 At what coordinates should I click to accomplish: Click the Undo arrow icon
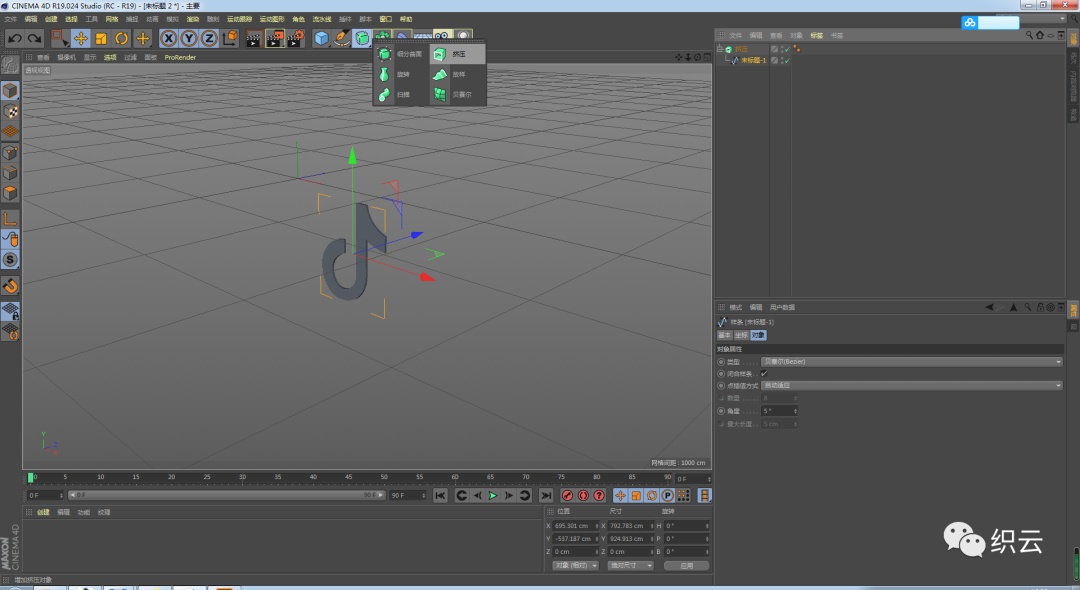(14, 39)
